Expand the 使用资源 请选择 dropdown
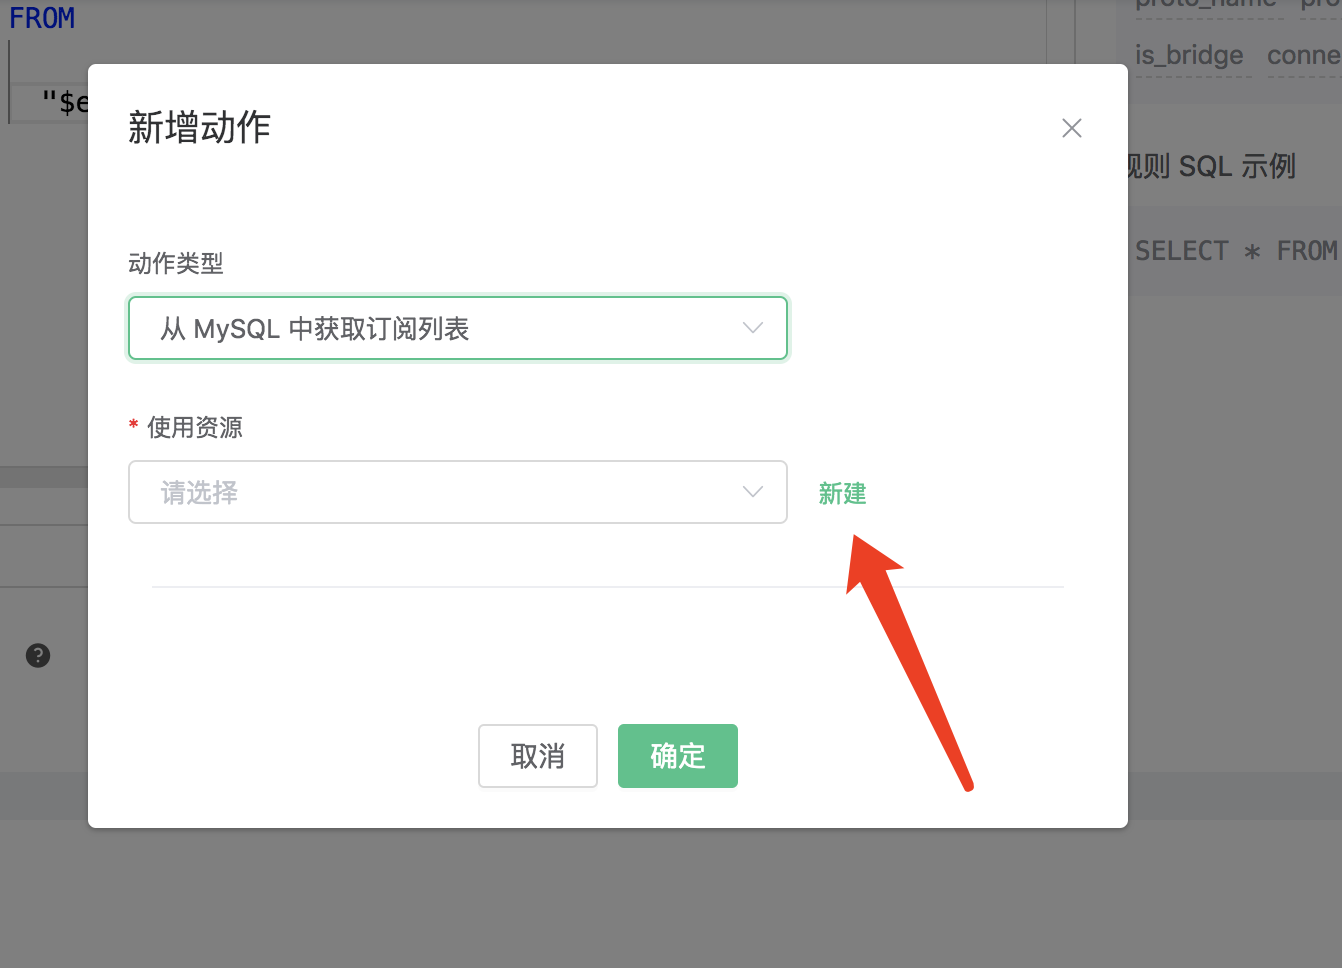Viewport: 1342px width, 968px height. pos(457,492)
